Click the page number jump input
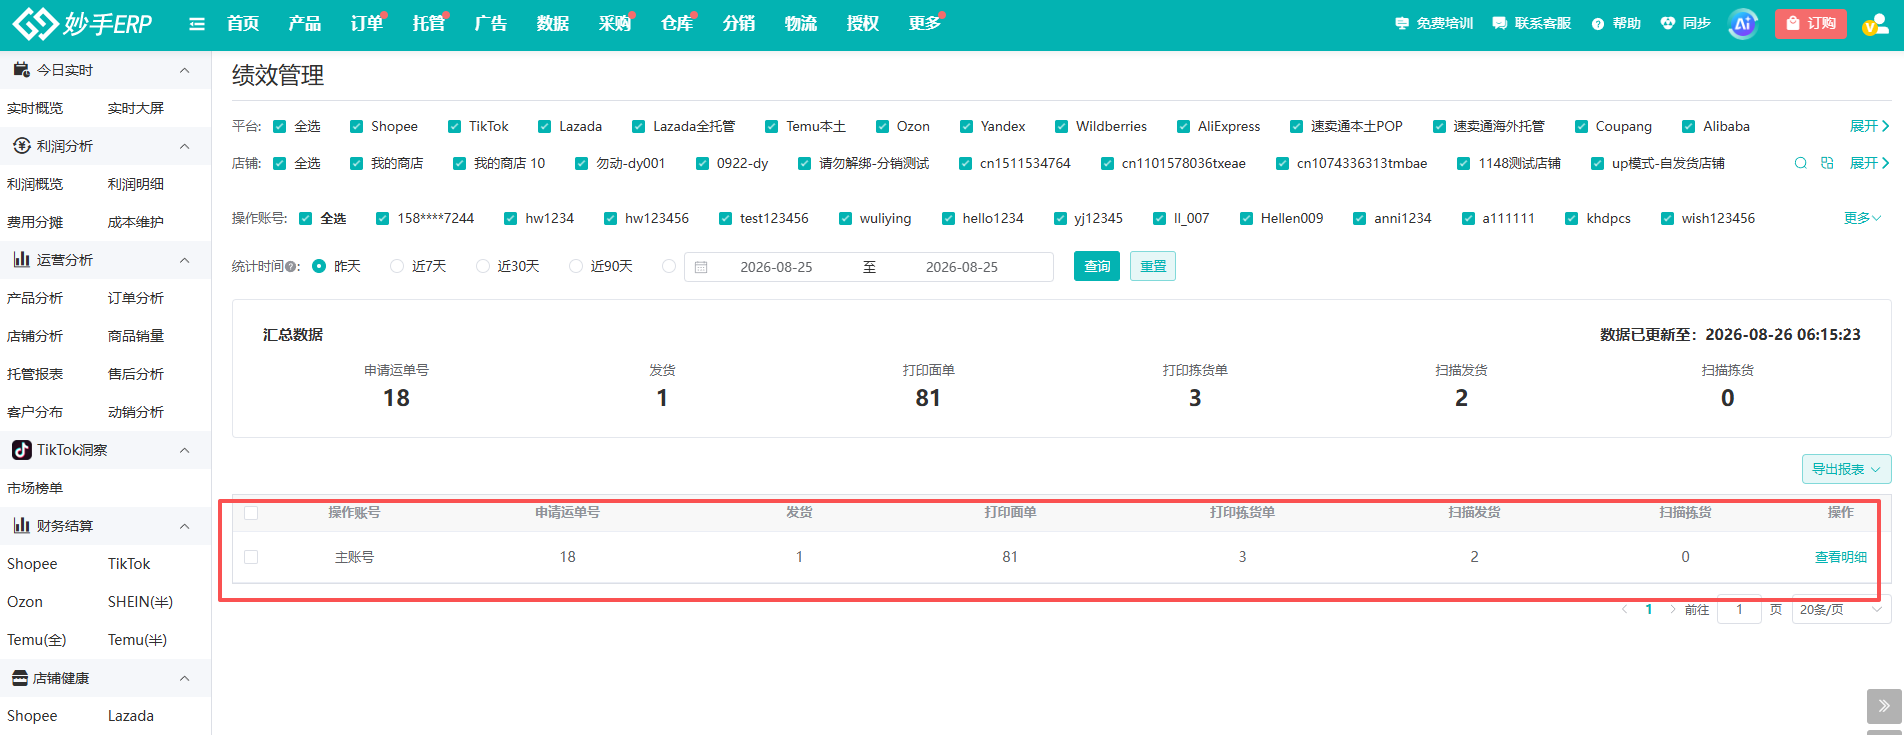The width and height of the screenshot is (1904, 735). tap(1739, 609)
